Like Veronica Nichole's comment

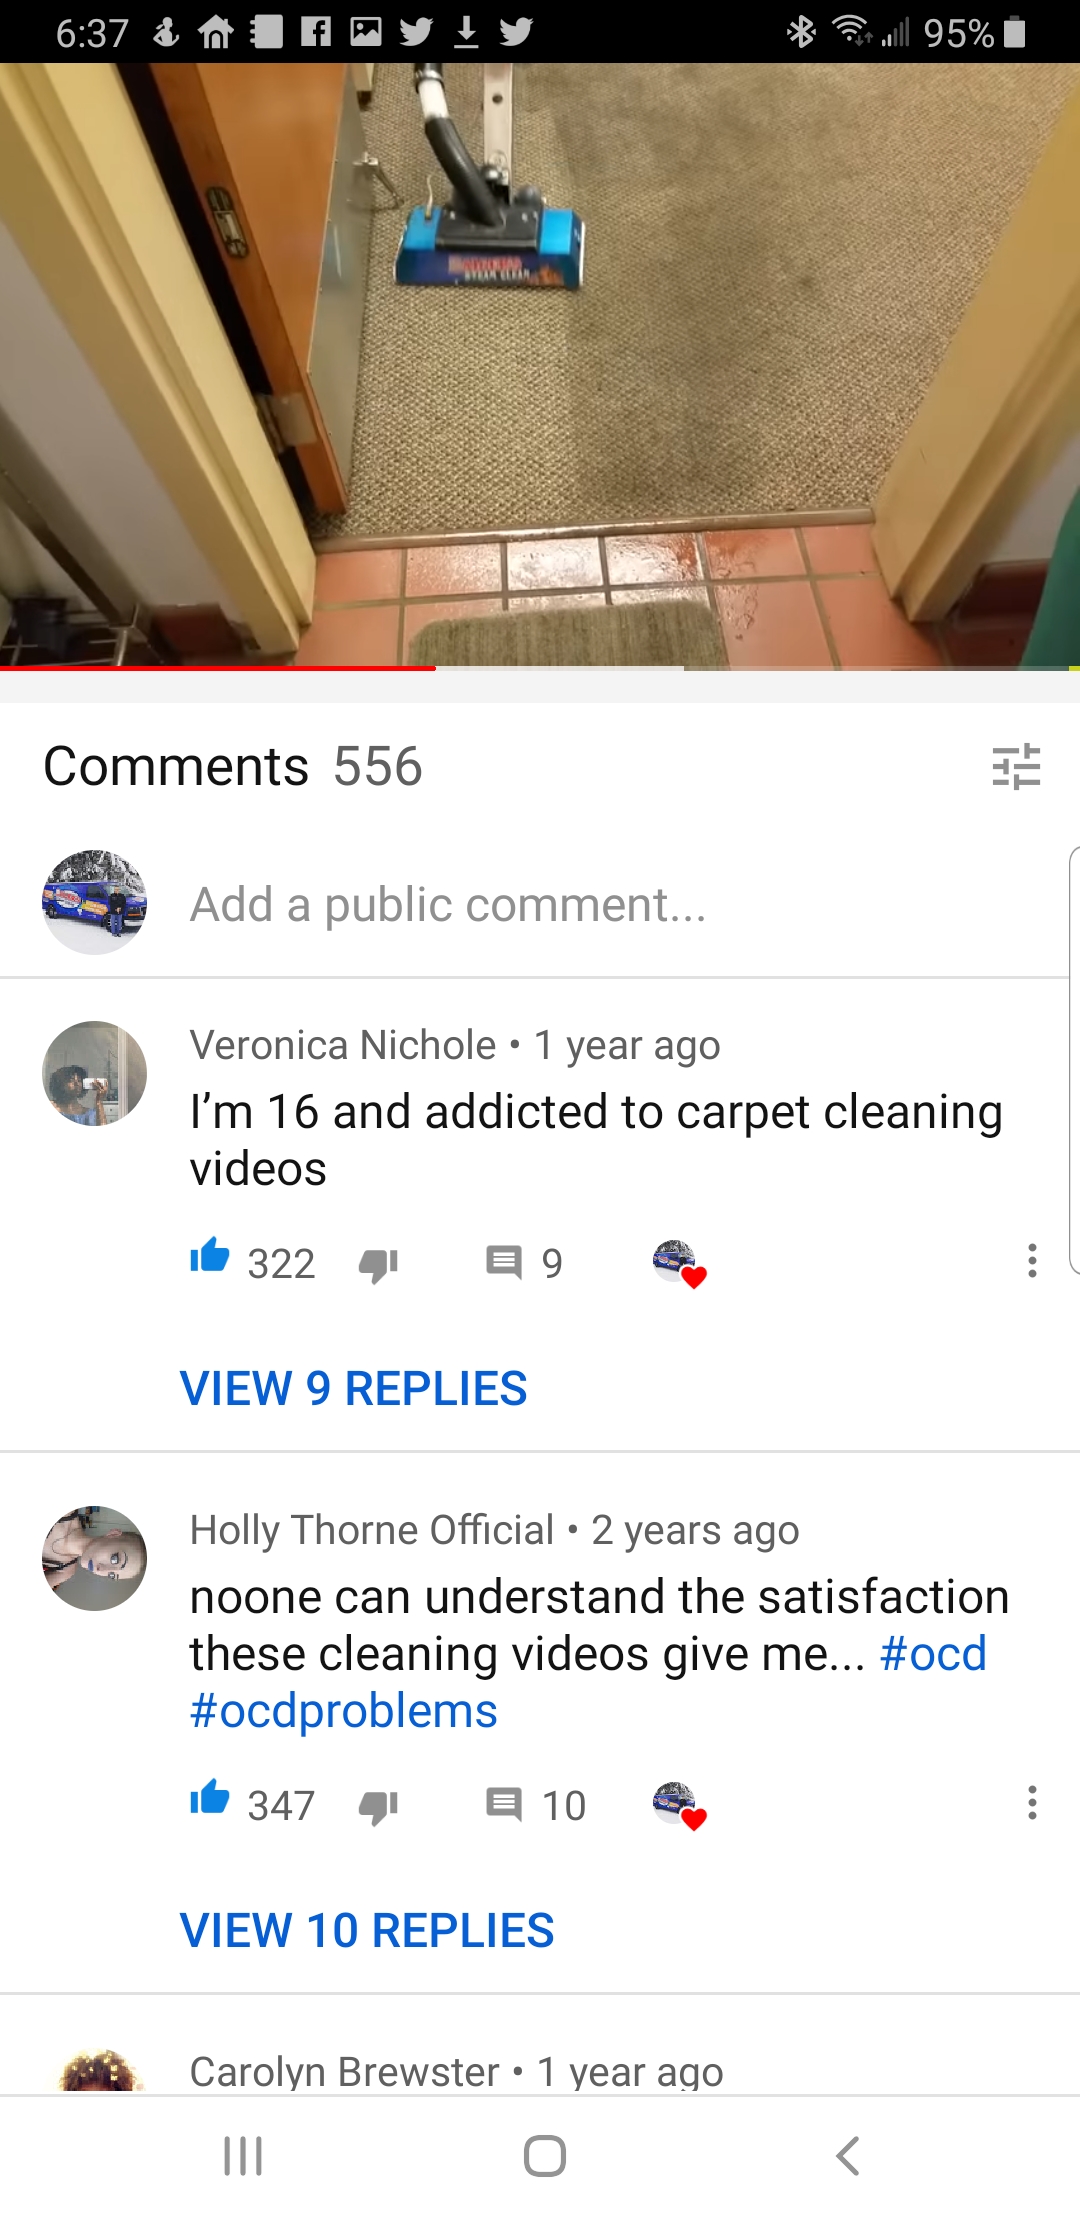210,1256
